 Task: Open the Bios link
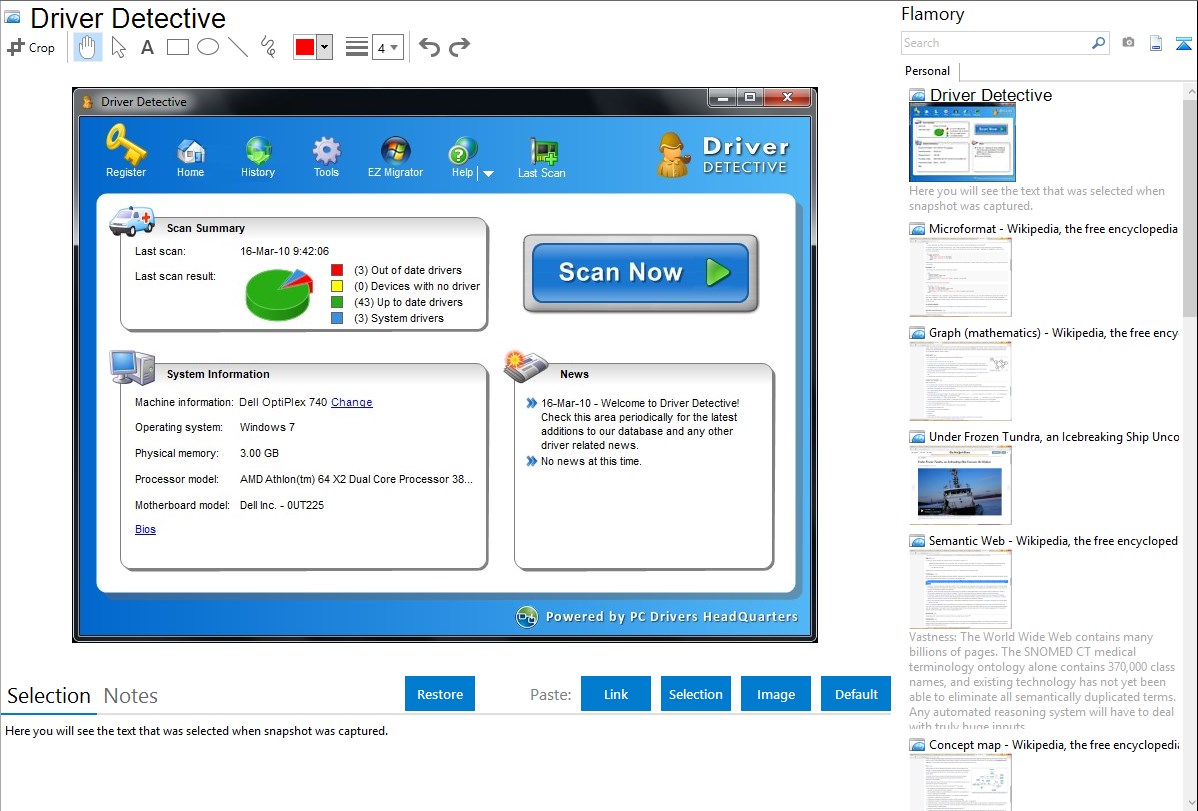point(145,529)
